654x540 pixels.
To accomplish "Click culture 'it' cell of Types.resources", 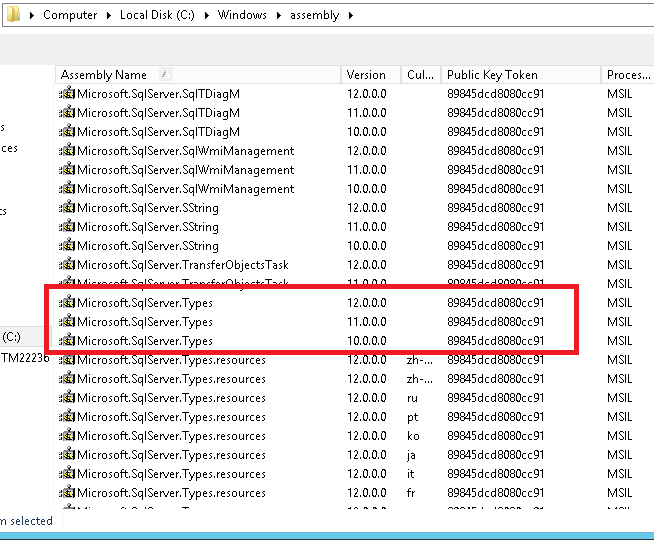I will pyautogui.click(x=410, y=474).
